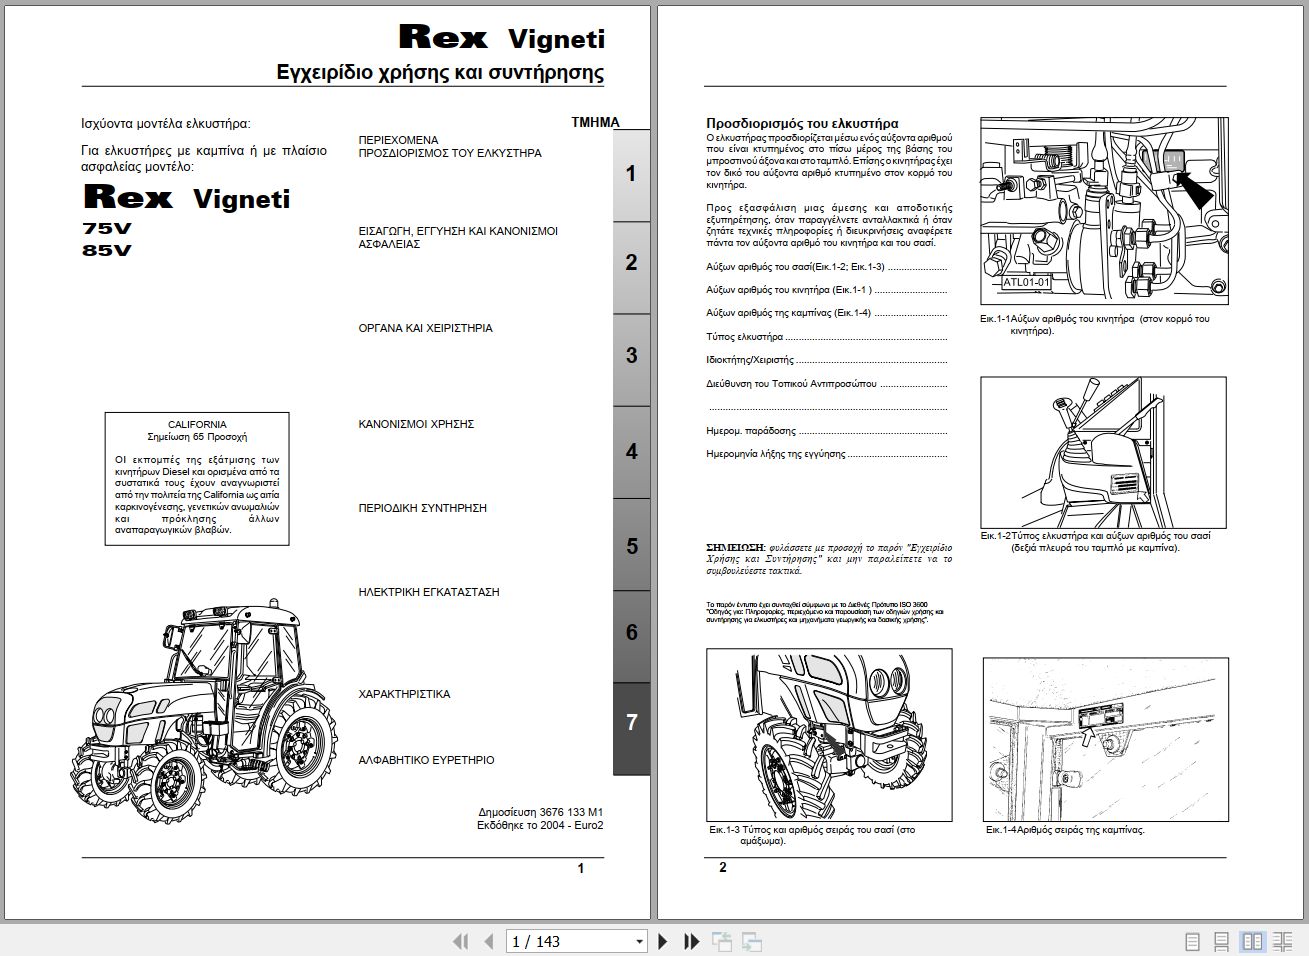The height and width of the screenshot is (956, 1309).
Task: Click the previous view icon
Action: point(721,941)
